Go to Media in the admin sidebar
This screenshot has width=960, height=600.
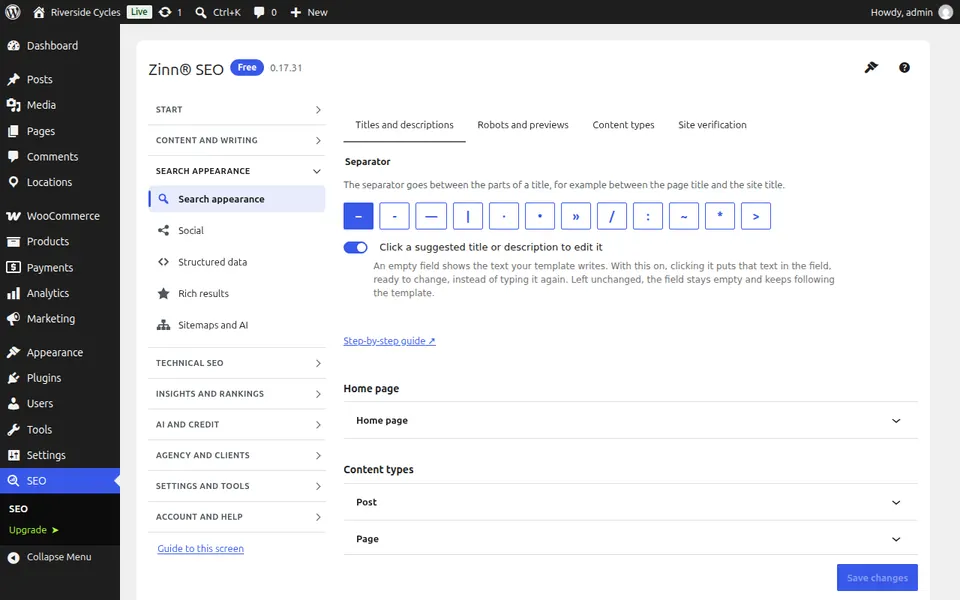click(x=60, y=105)
